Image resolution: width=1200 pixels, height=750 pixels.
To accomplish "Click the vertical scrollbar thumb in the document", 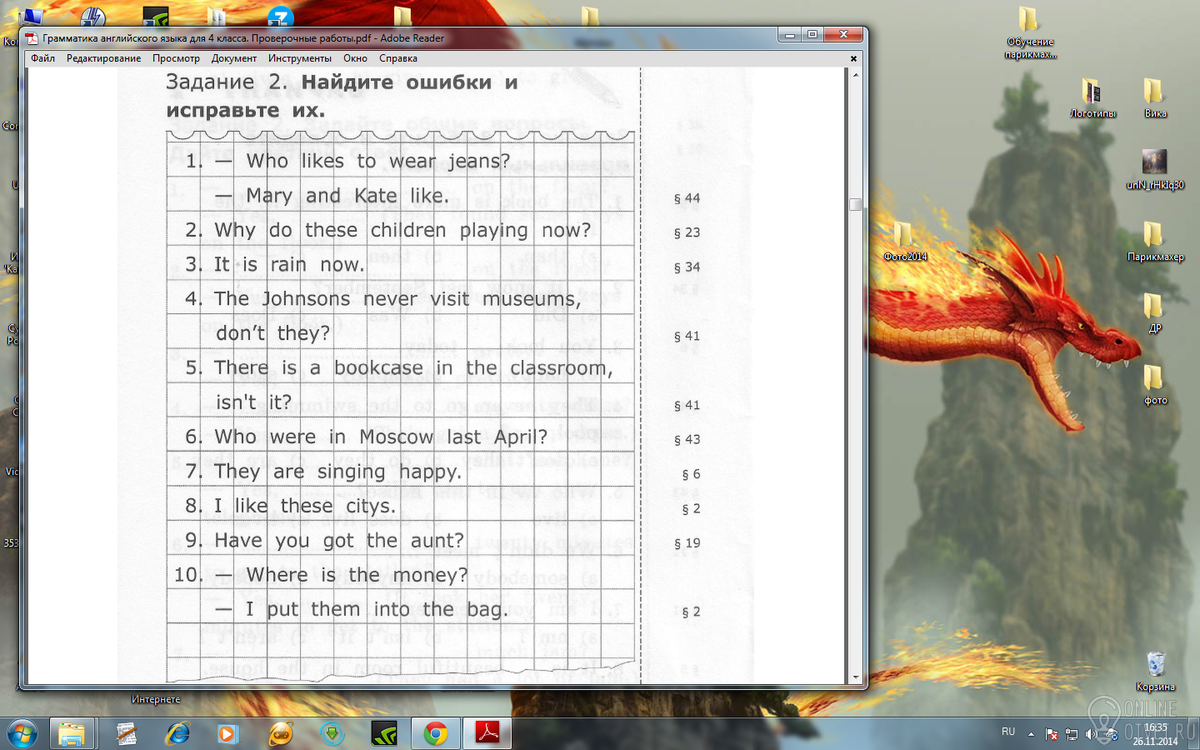I will (855, 204).
